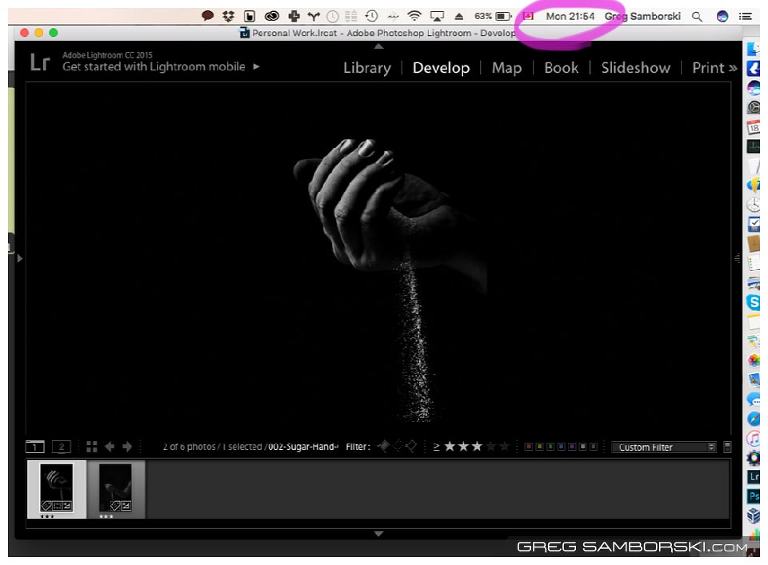Click the Wi-Fi status icon
Image resolution: width=768 pixels, height=565 pixels.
click(x=414, y=16)
